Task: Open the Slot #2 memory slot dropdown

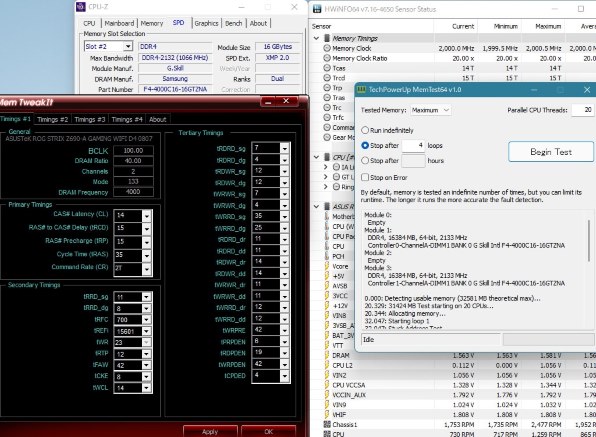Action: (x=128, y=46)
